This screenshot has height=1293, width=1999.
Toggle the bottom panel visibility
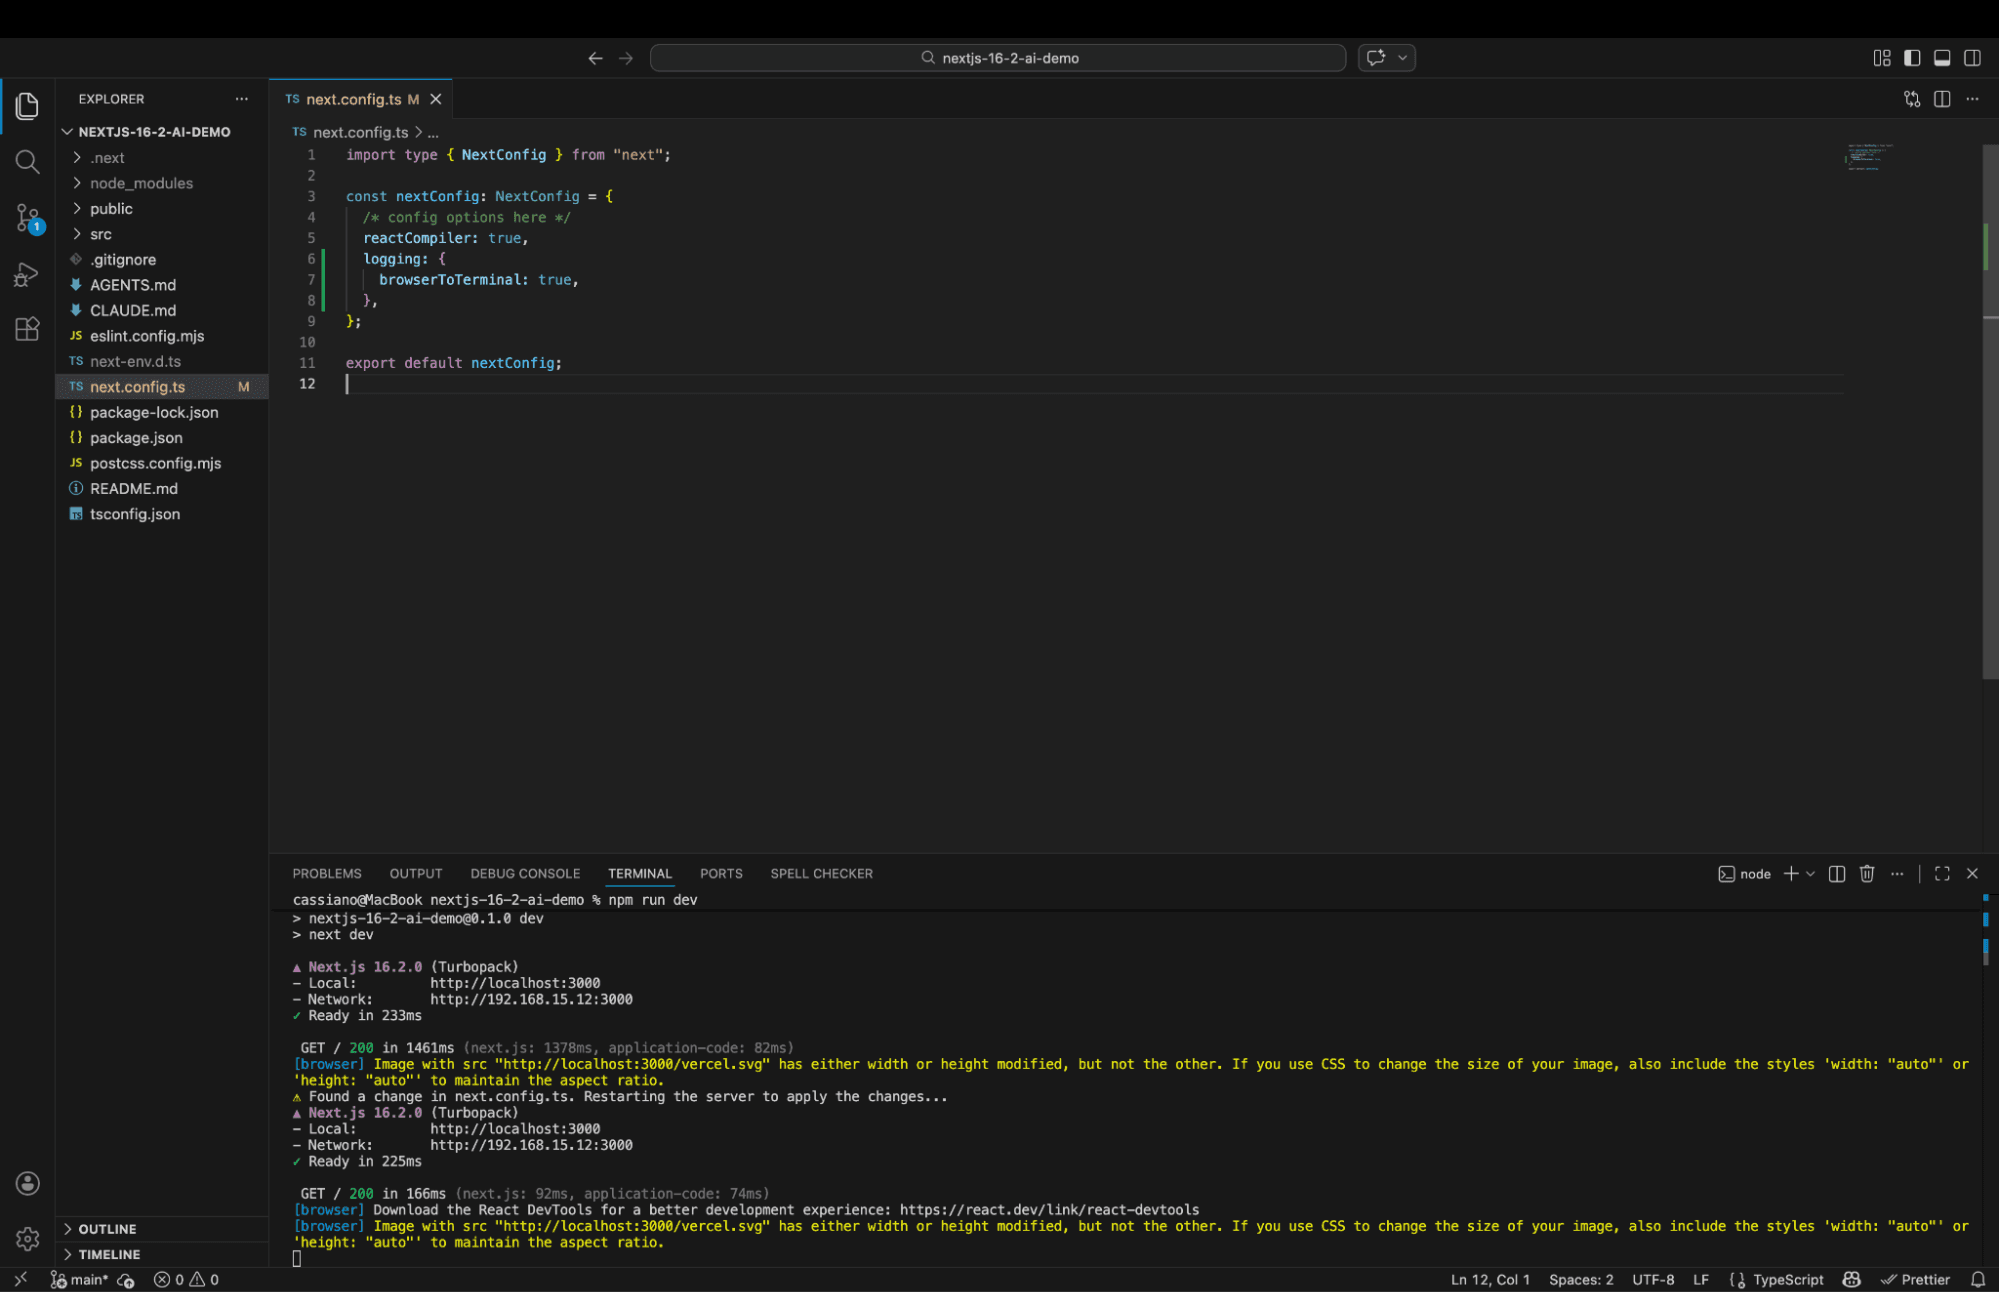click(x=1941, y=58)
